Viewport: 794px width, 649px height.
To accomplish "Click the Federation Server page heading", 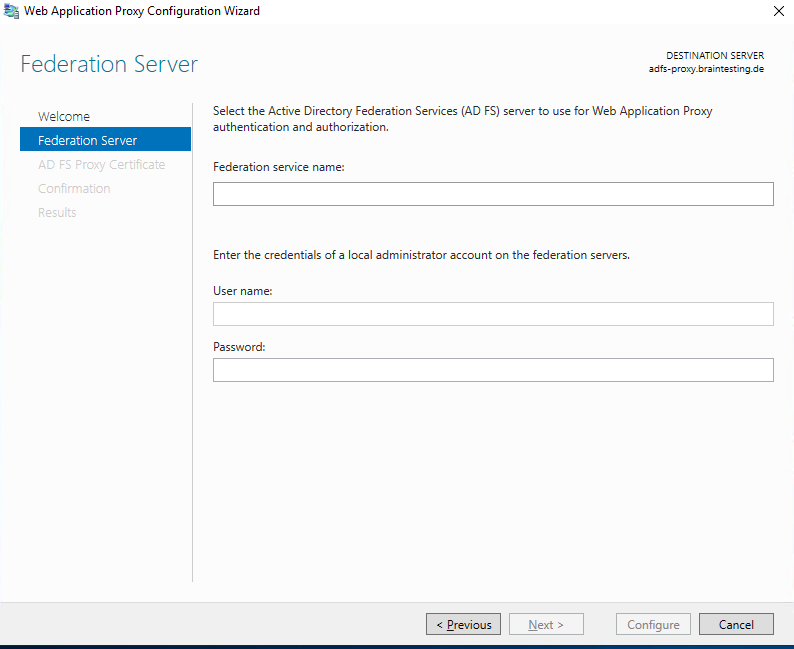I will (109, 64).
